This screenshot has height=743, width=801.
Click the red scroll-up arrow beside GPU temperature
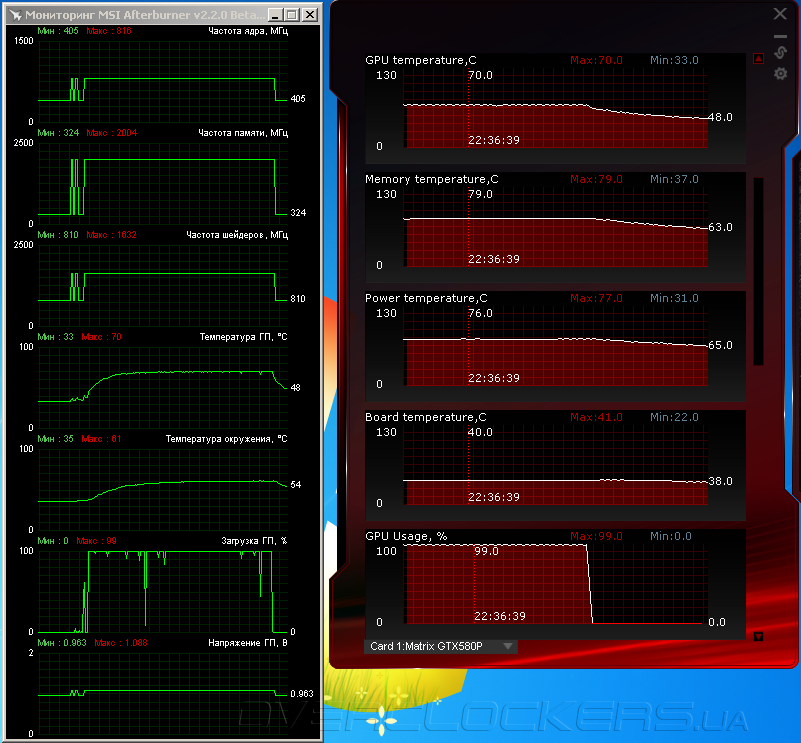click(759, 59)
